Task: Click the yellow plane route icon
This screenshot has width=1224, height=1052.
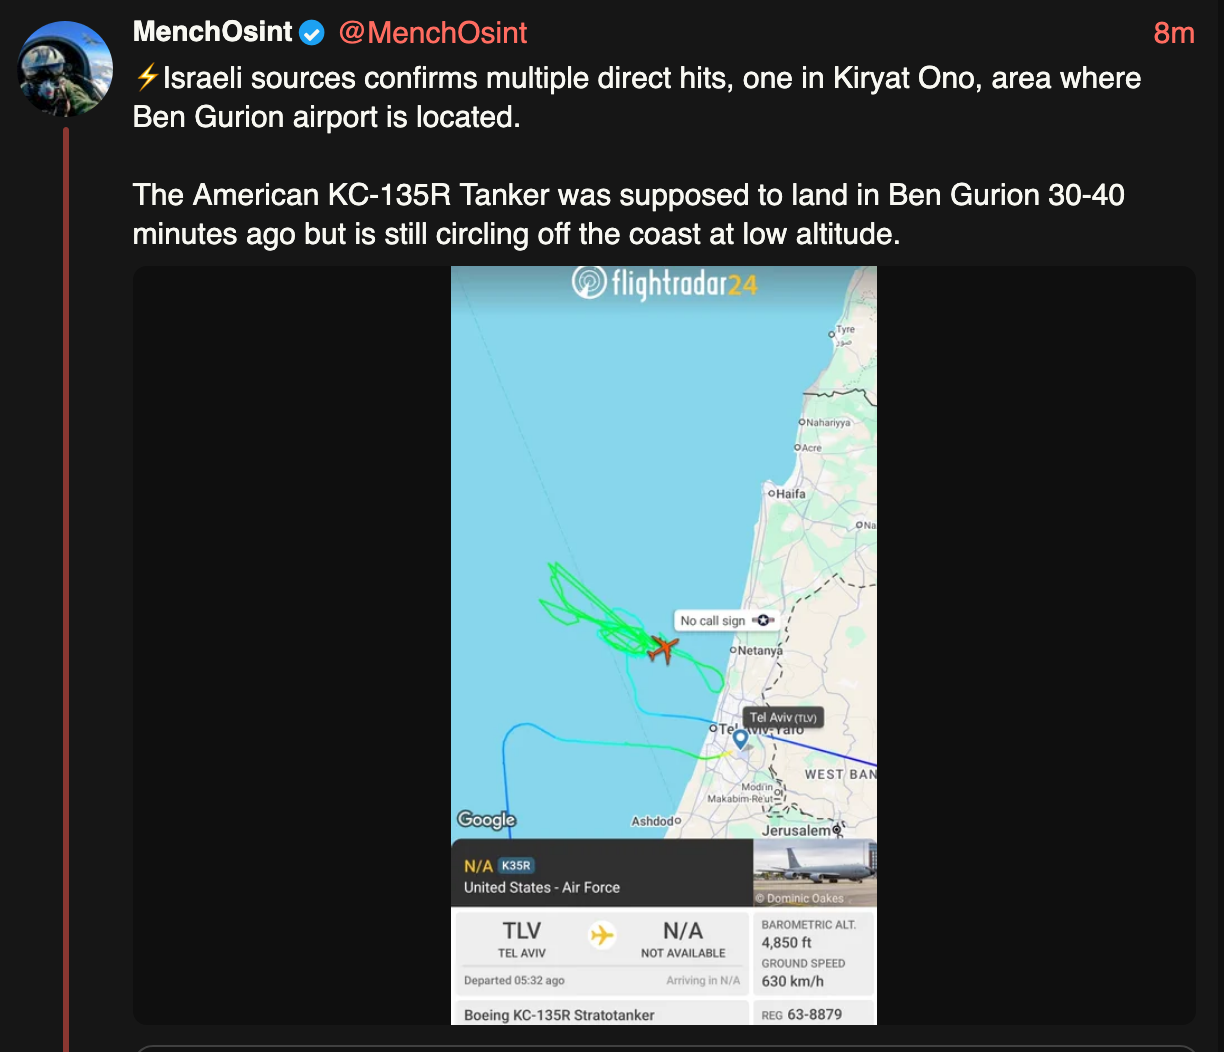Action: 602,936
